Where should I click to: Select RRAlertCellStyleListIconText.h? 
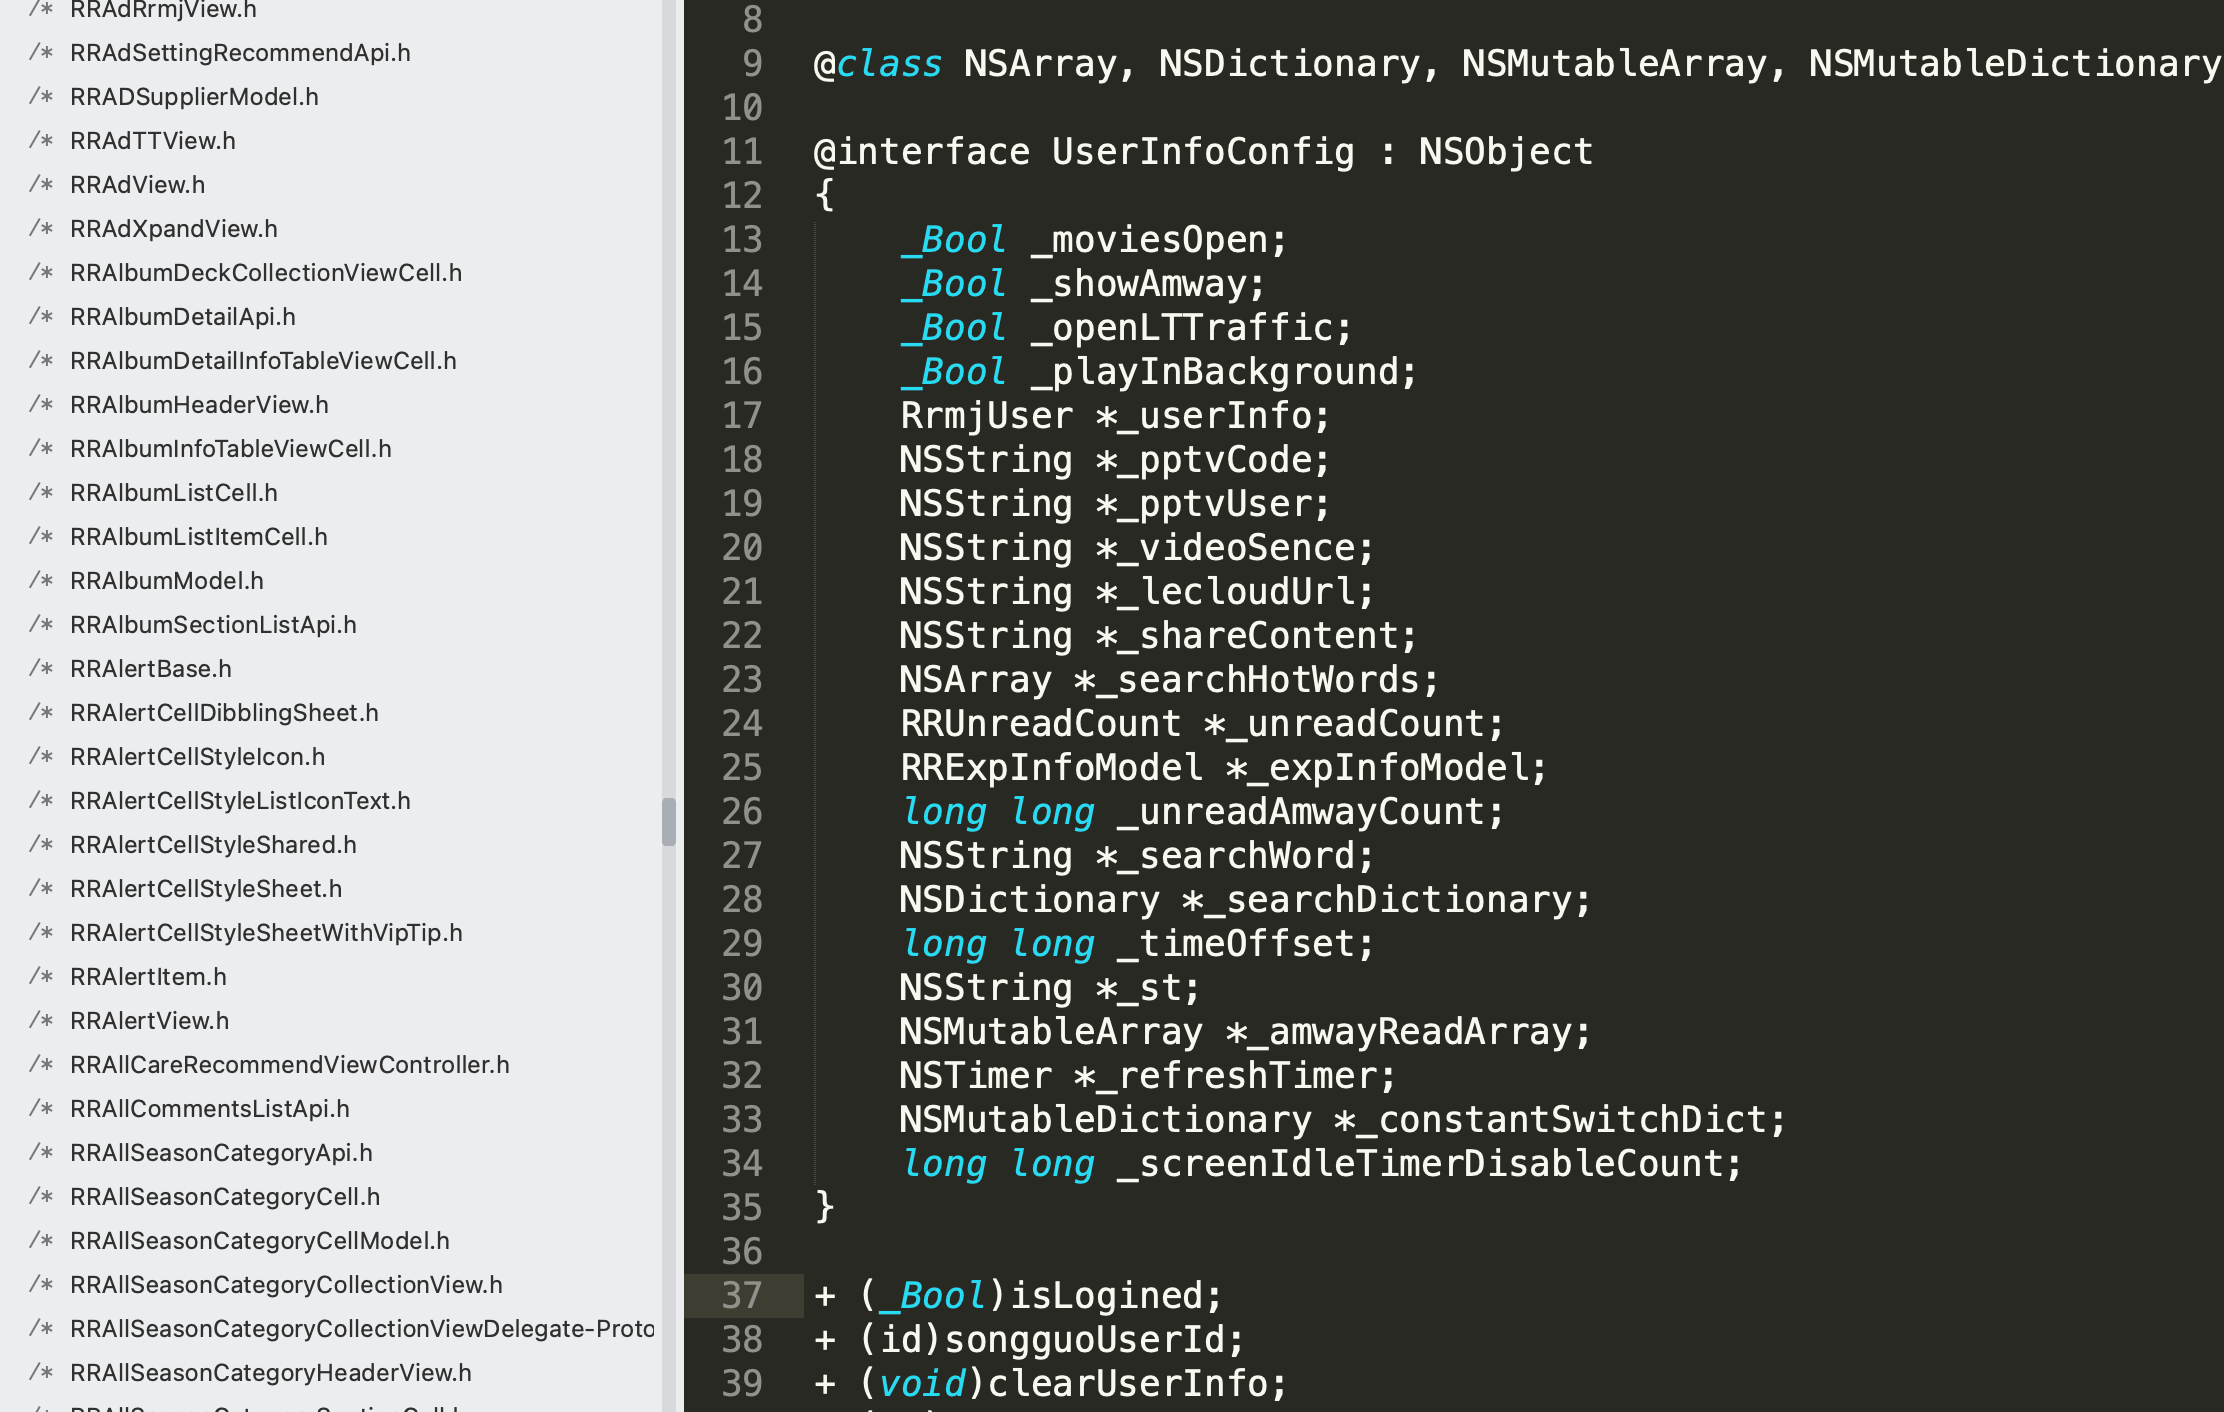240,801
